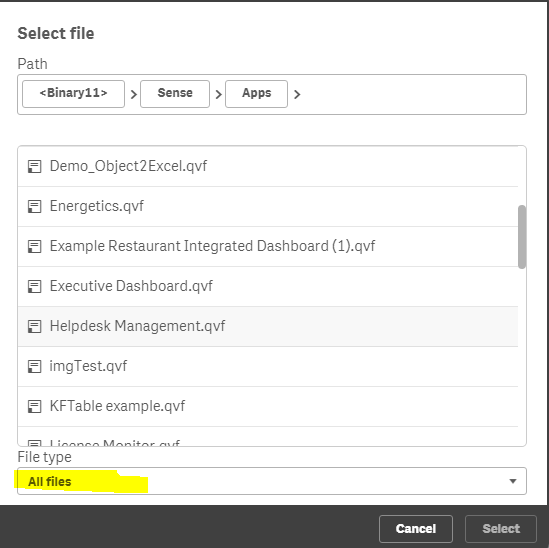Click the file icon beside Executive Dashboard.qvf
Screen dimensions: 549x548
coord(34,286)
